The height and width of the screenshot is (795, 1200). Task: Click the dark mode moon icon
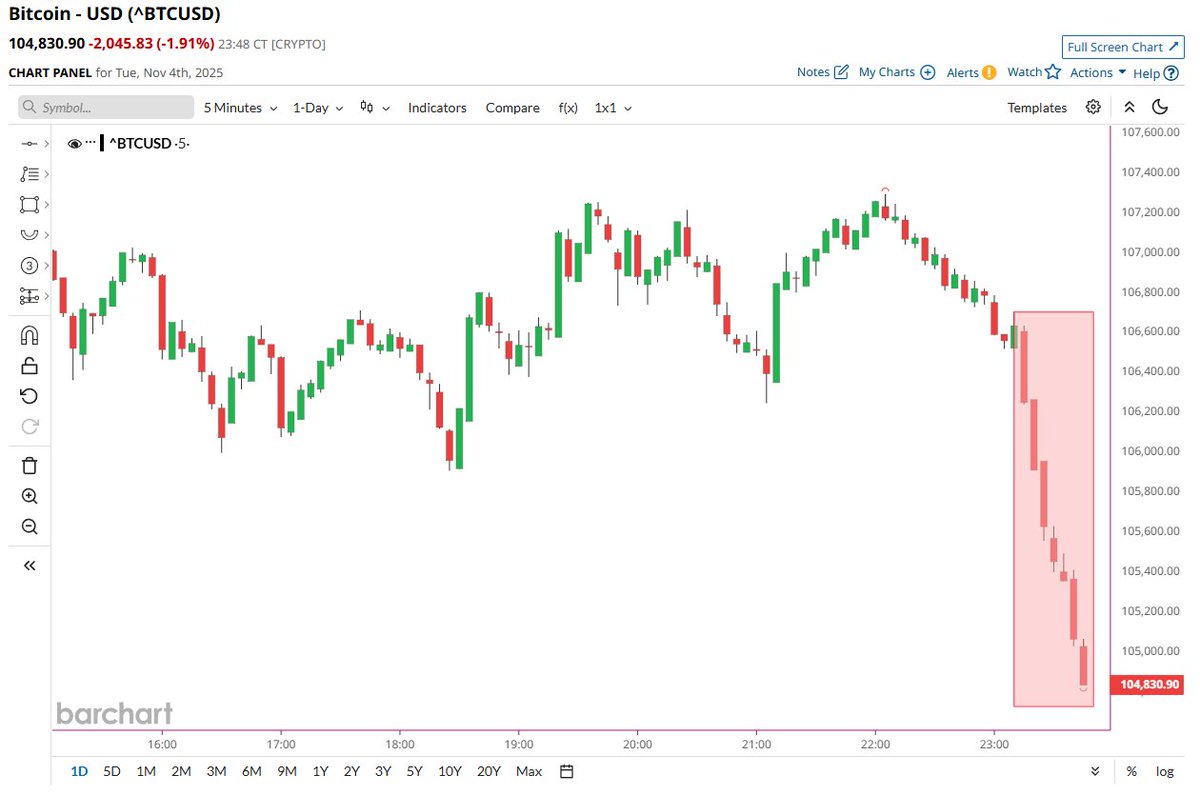click(x=1160, y=107)
